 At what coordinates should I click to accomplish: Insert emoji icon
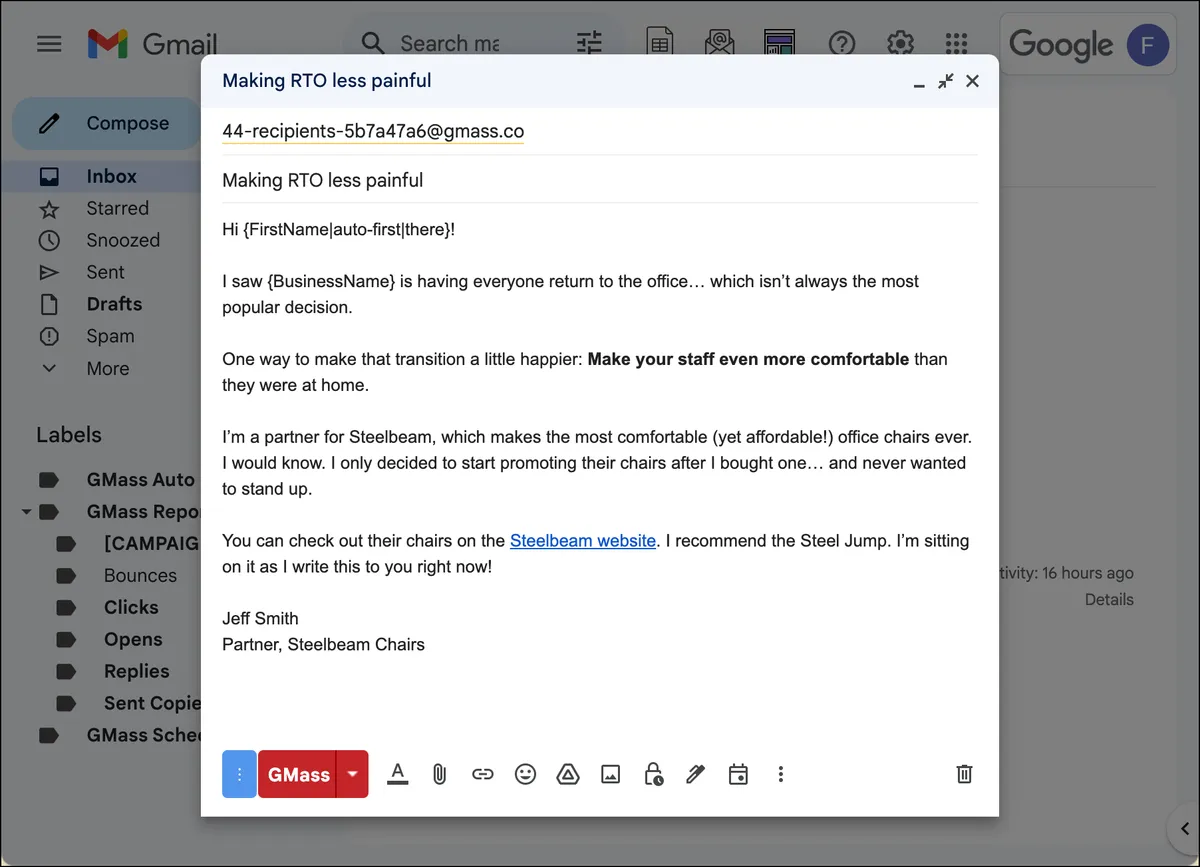pos(525,774)
